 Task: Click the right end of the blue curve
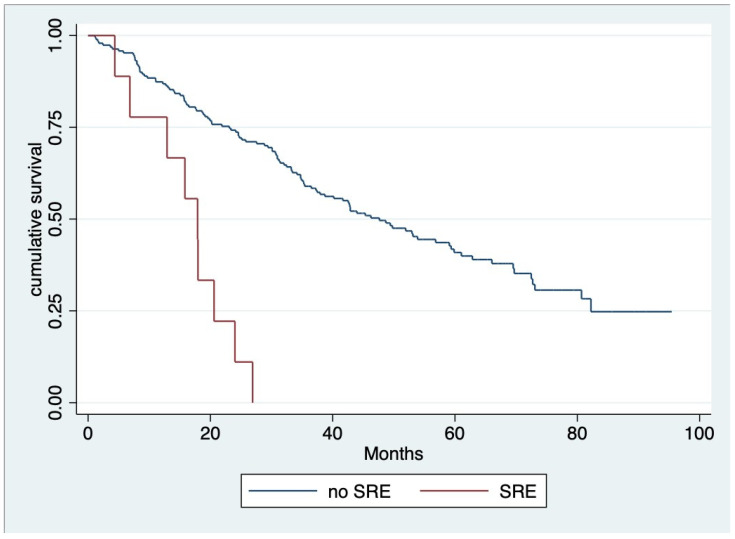(670, 312)
